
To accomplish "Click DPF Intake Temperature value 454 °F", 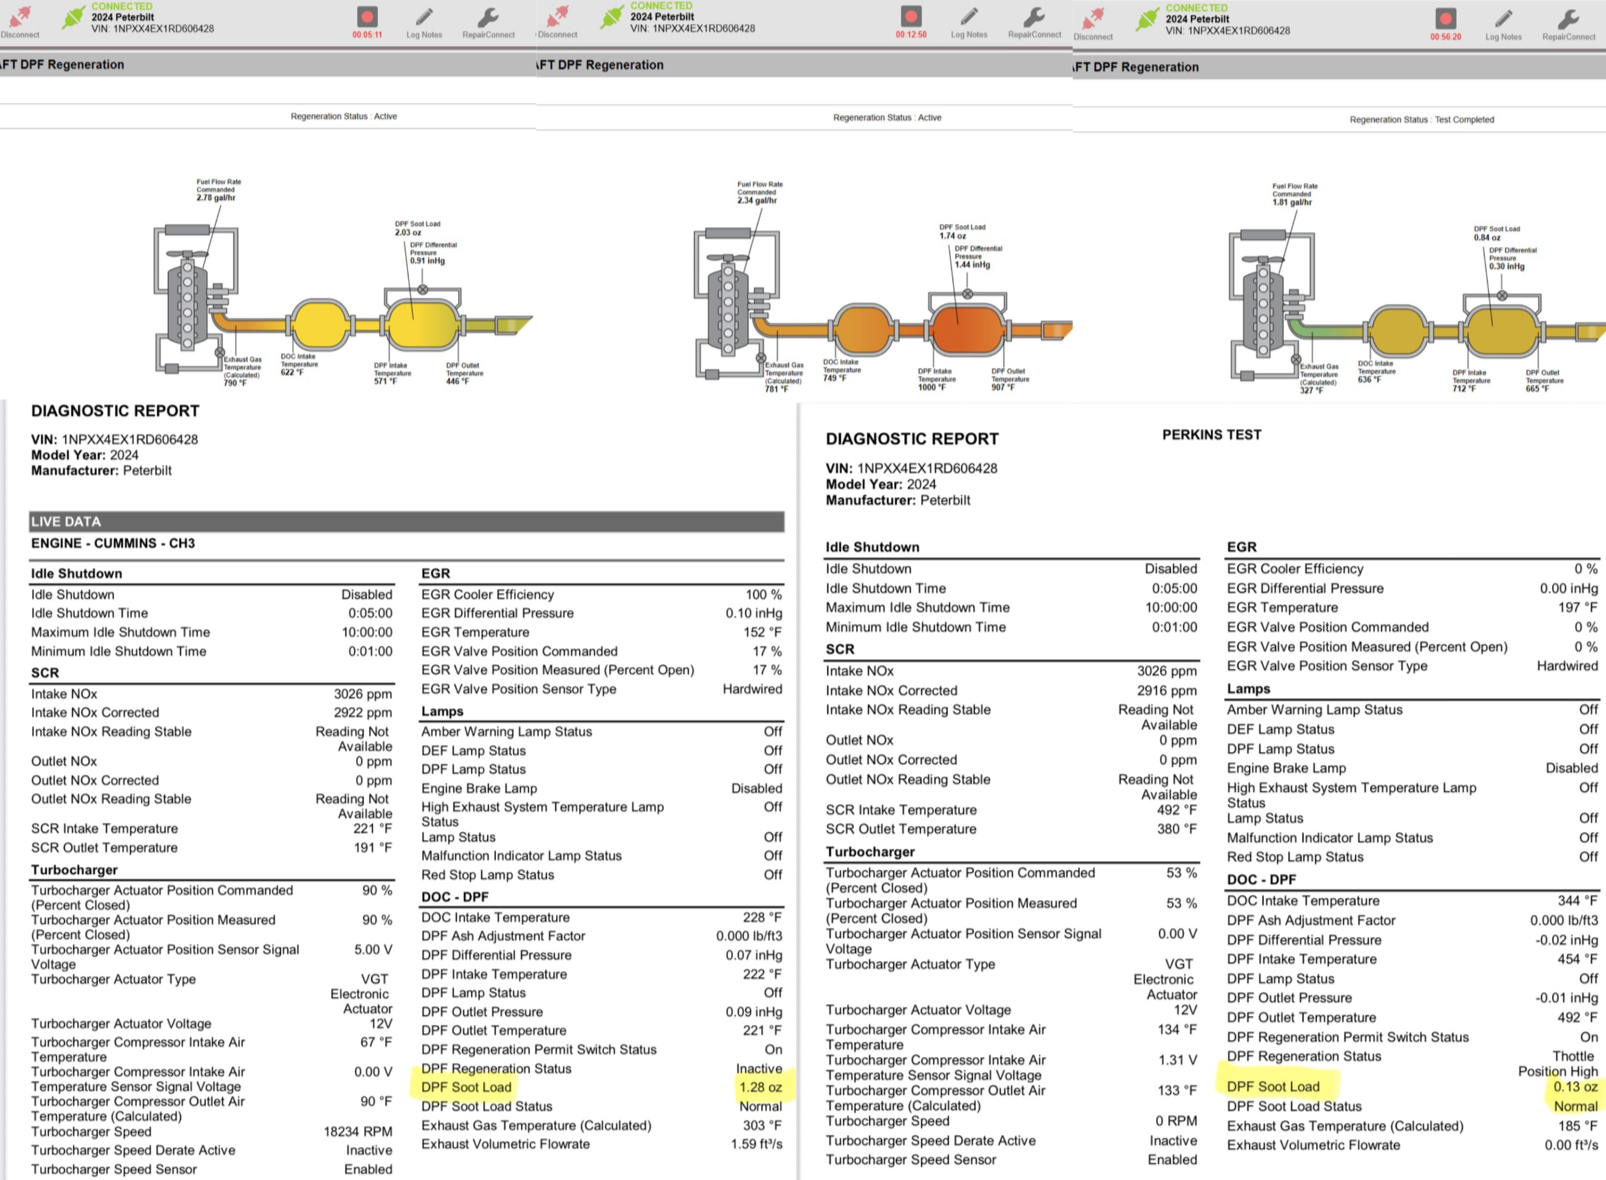I will (1577, 960).
